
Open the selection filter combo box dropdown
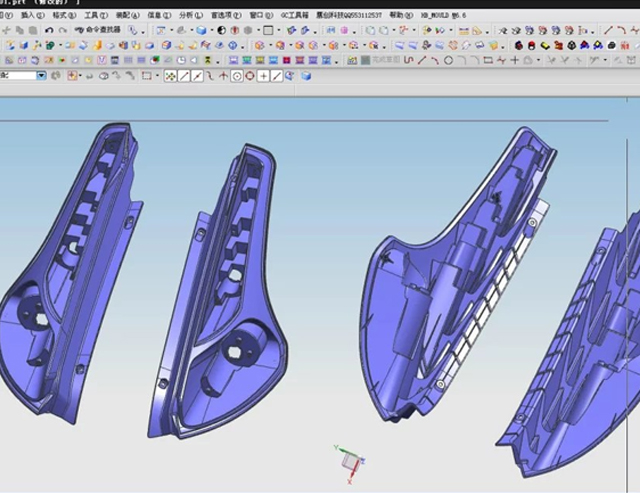pos(41,76)
